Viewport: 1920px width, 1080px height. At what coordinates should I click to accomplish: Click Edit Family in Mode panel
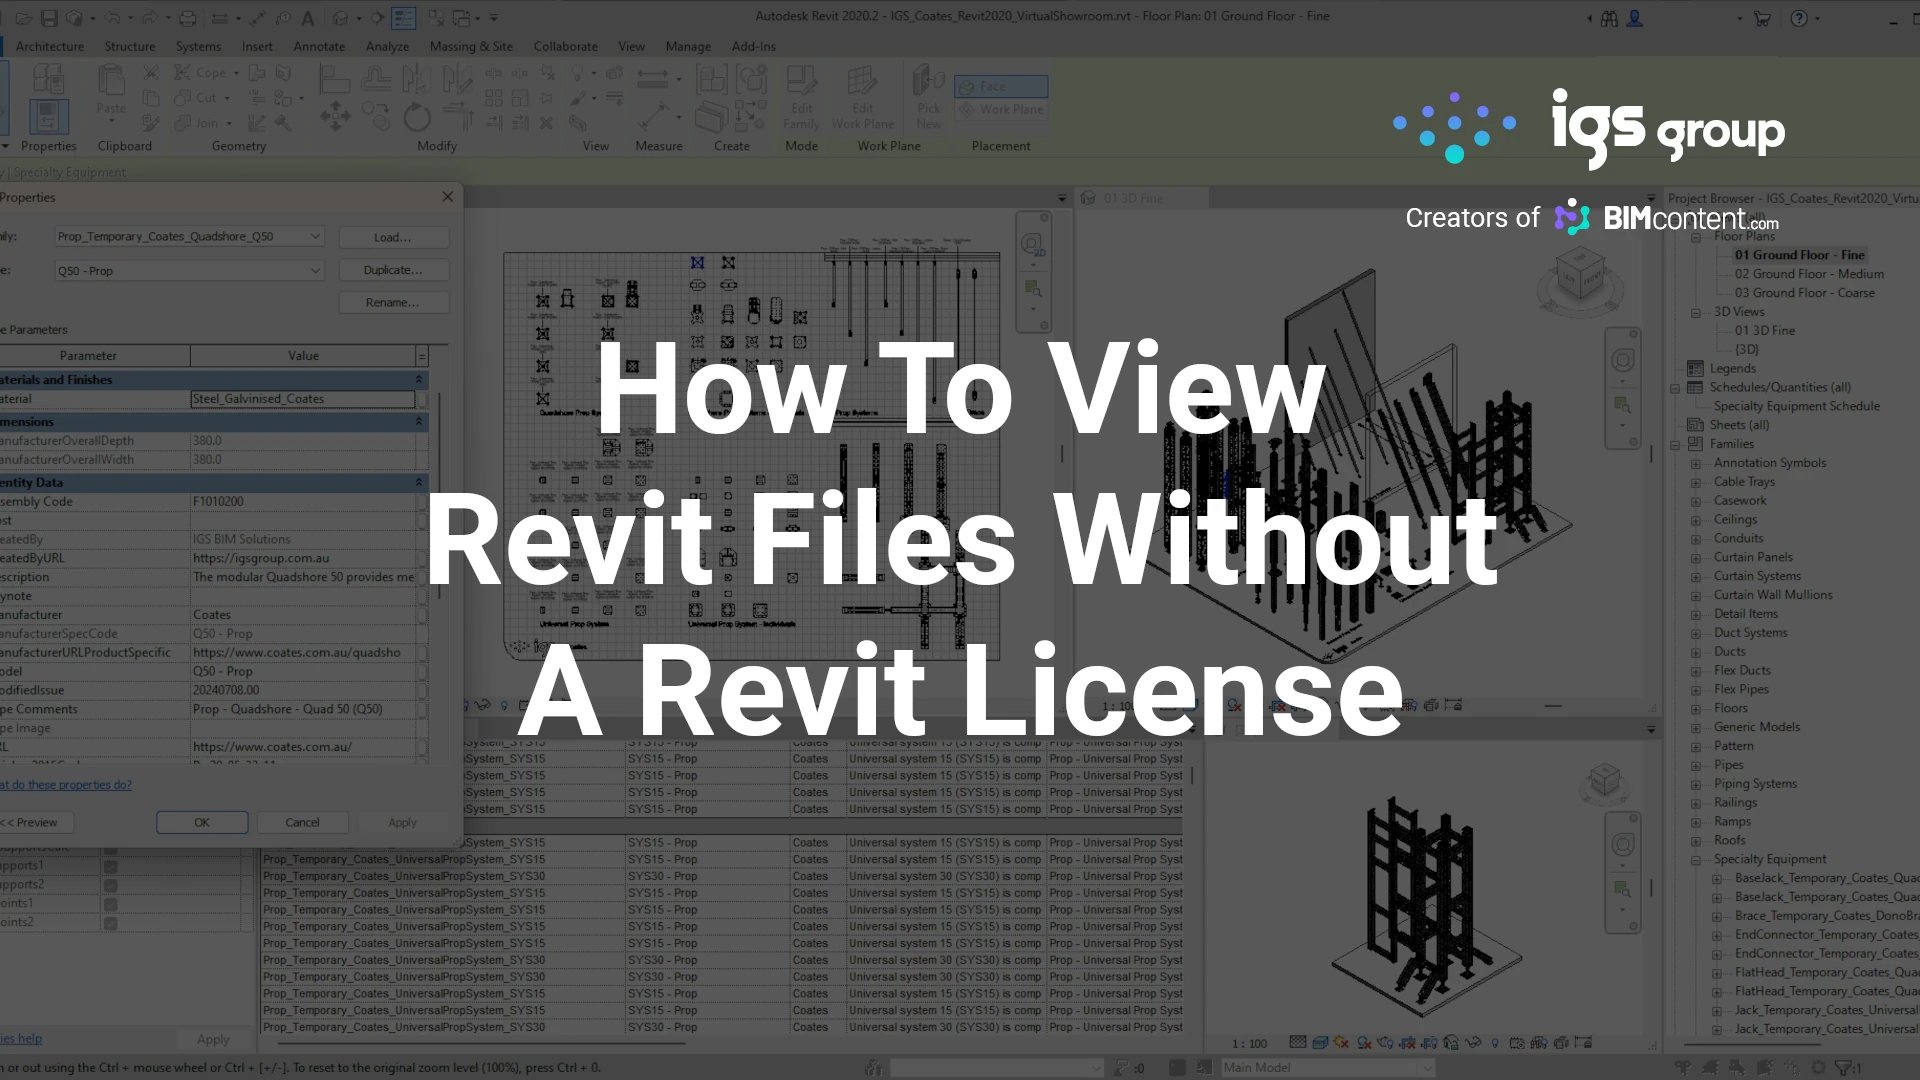click(x=801, y=97)
